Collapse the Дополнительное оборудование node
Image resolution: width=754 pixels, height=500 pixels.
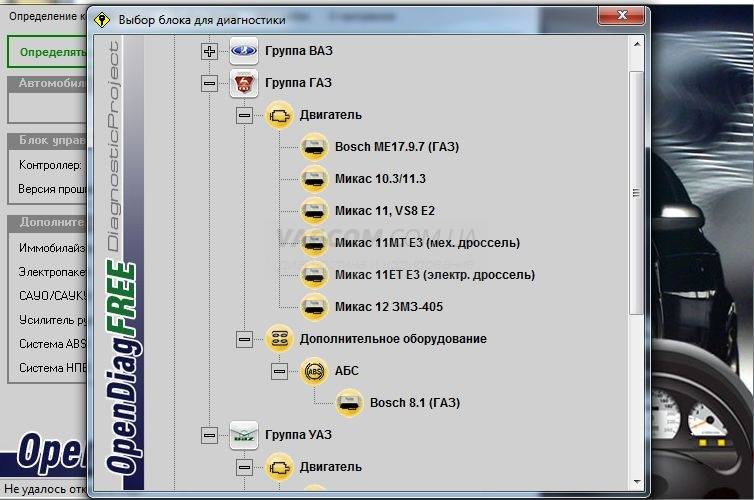(x=244, y=339)
